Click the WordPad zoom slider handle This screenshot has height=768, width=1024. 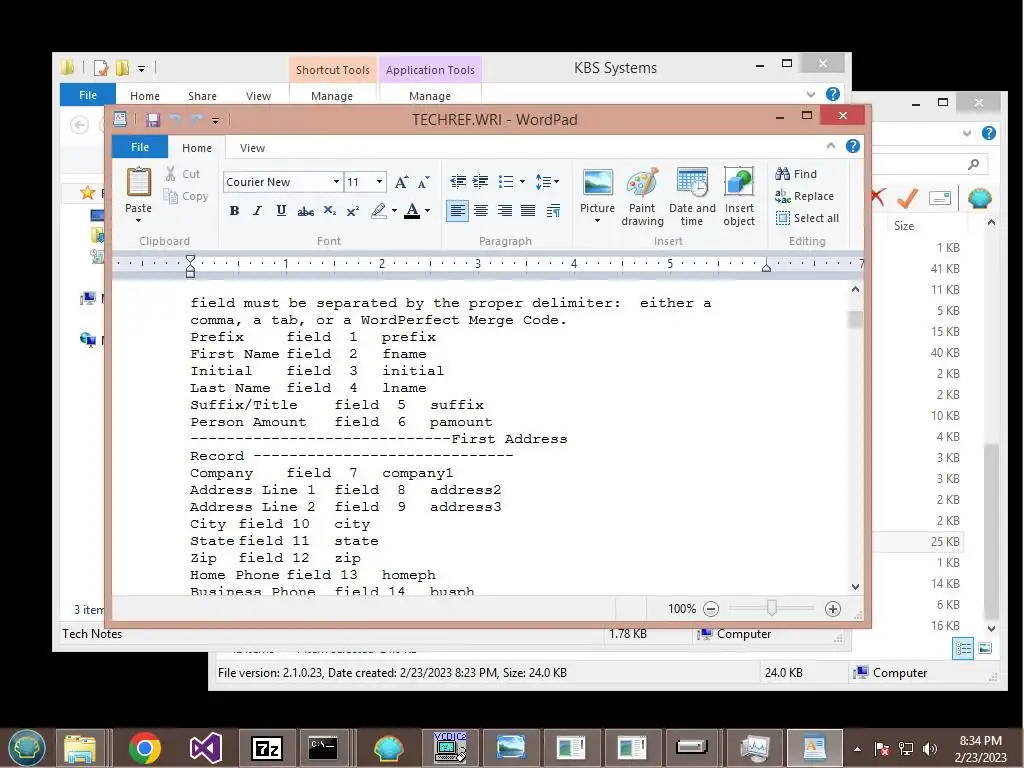[x=771, y=608]
